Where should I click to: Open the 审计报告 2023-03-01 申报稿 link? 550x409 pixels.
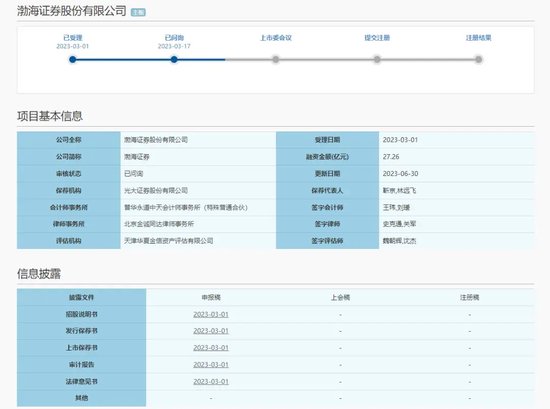(211, 364)
